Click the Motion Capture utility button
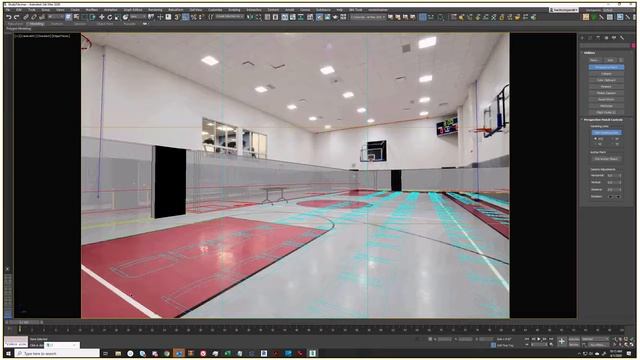The height and width of the screenshot is (360, 640). [x=606, y=93]
